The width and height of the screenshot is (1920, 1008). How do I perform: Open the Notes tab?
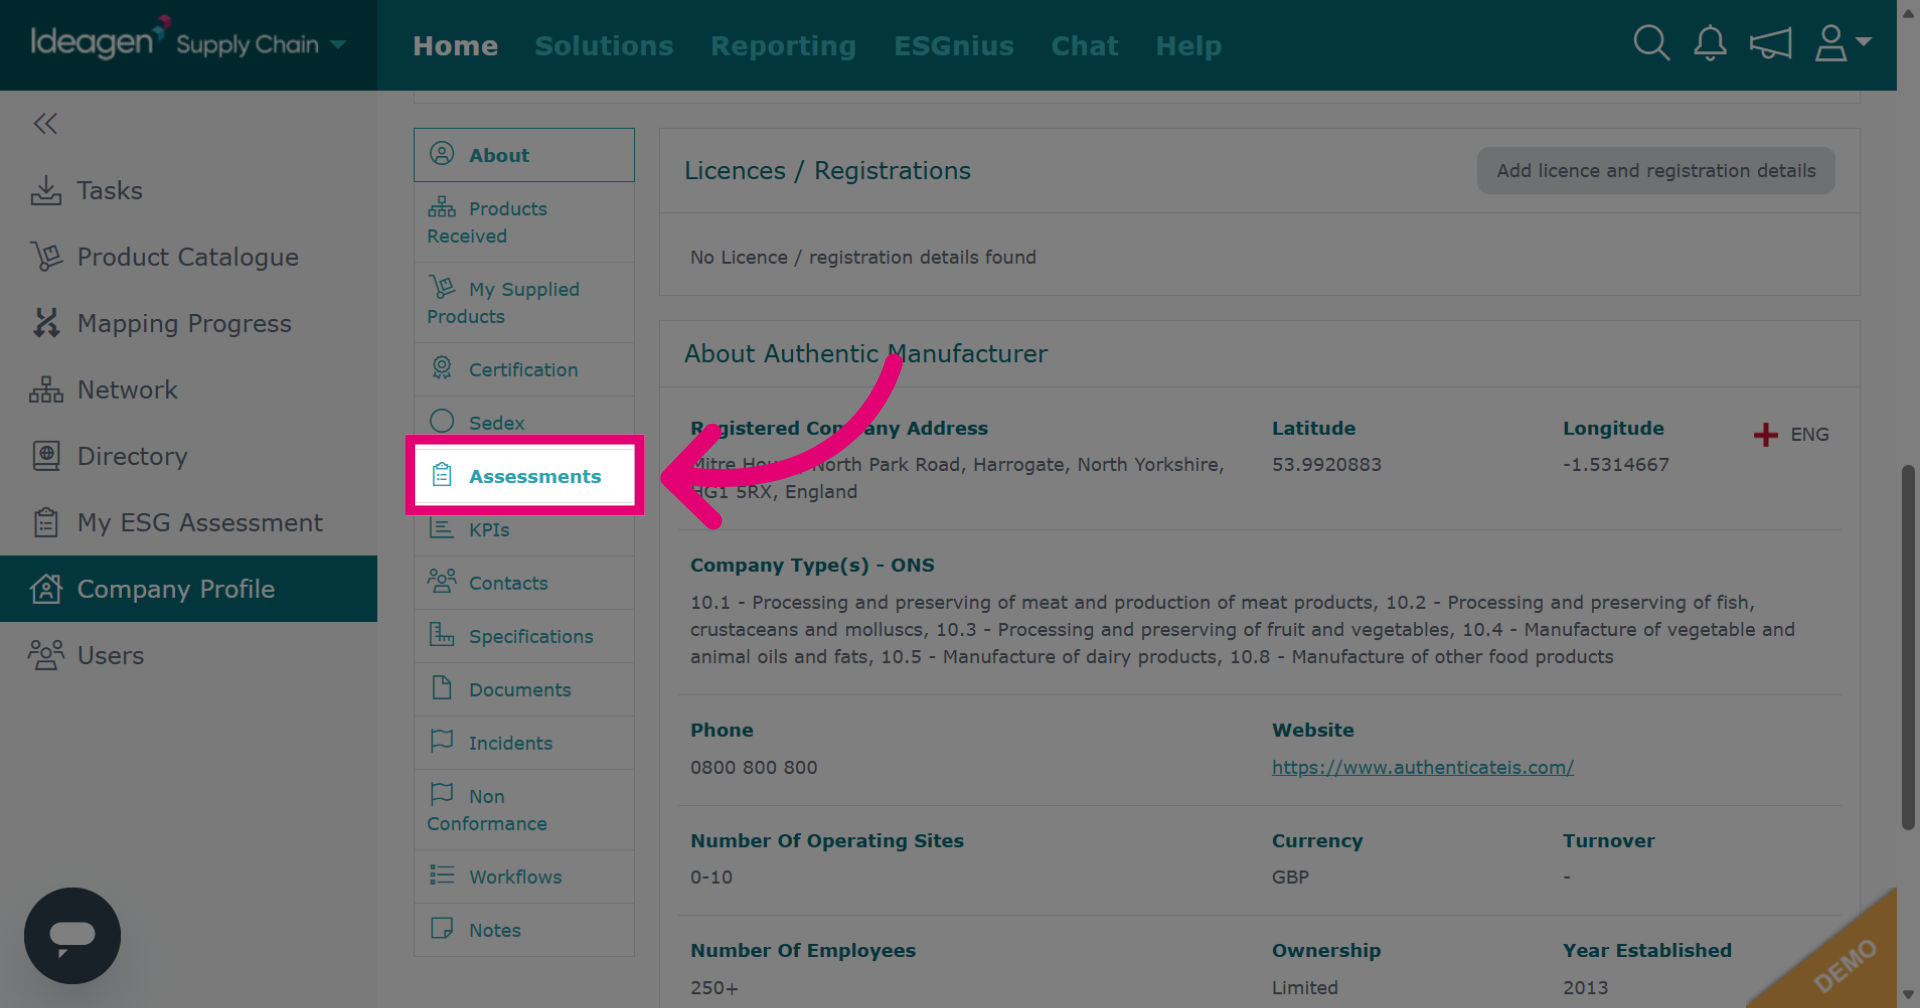(524, 930)
